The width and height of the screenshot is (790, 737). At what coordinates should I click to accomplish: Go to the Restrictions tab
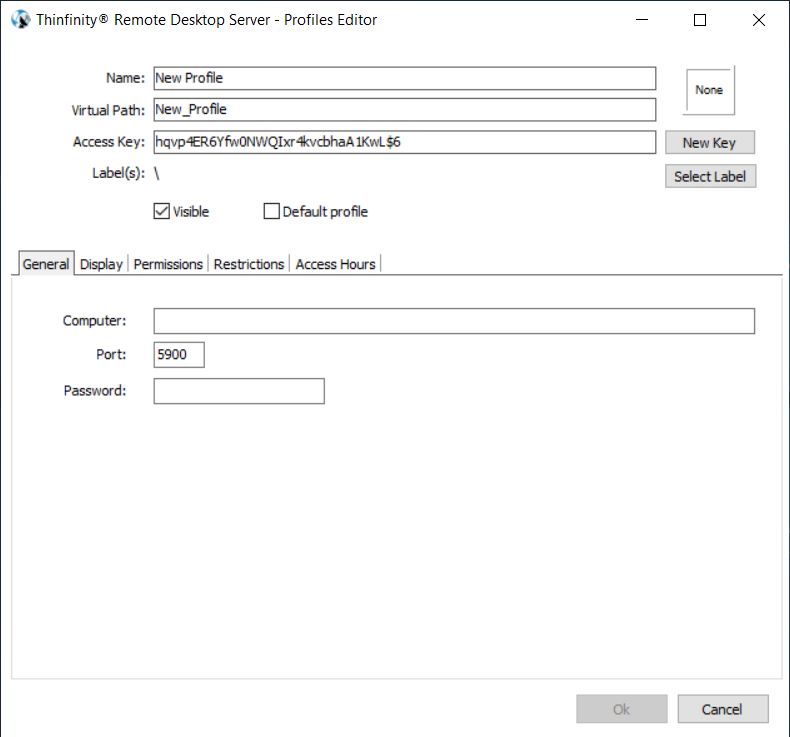249,264
